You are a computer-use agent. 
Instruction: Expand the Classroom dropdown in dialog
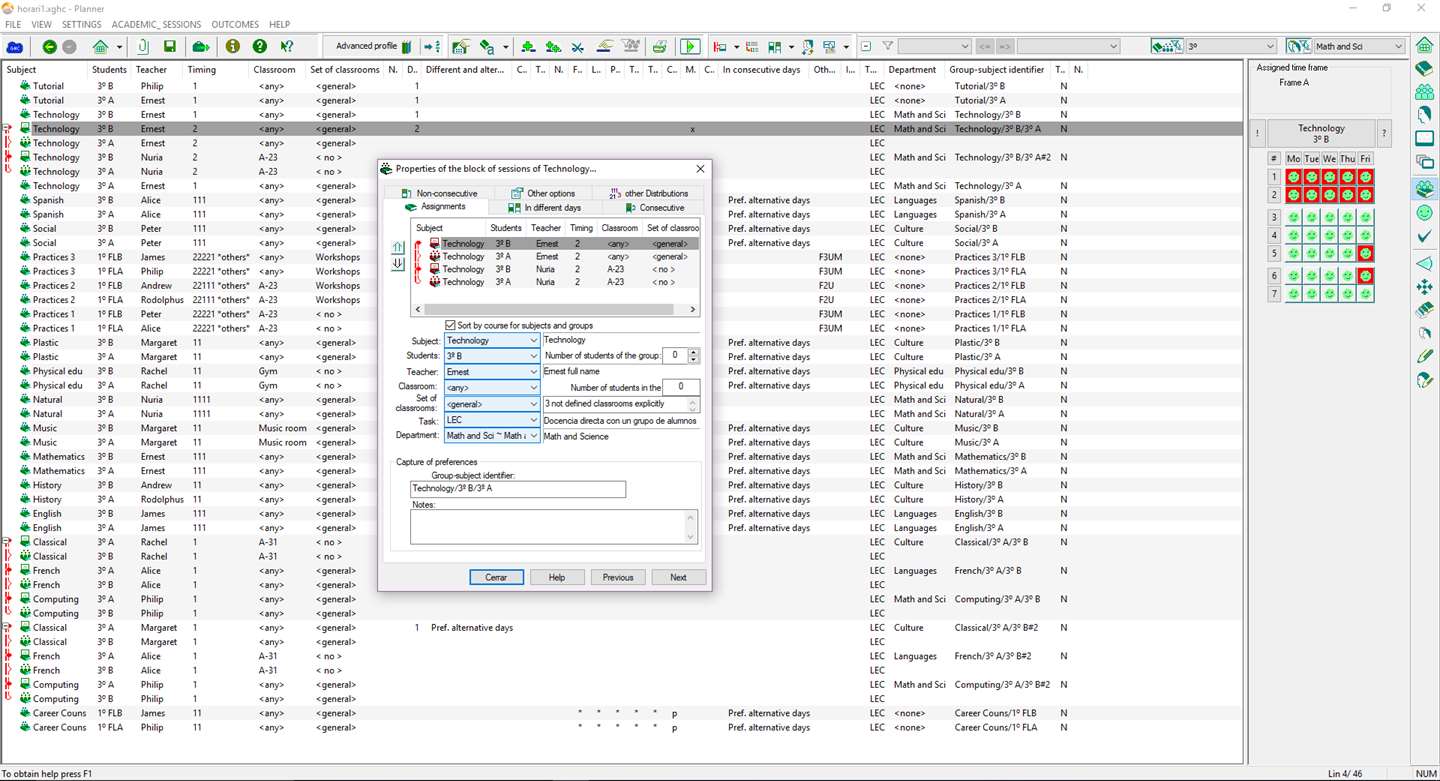533,388
